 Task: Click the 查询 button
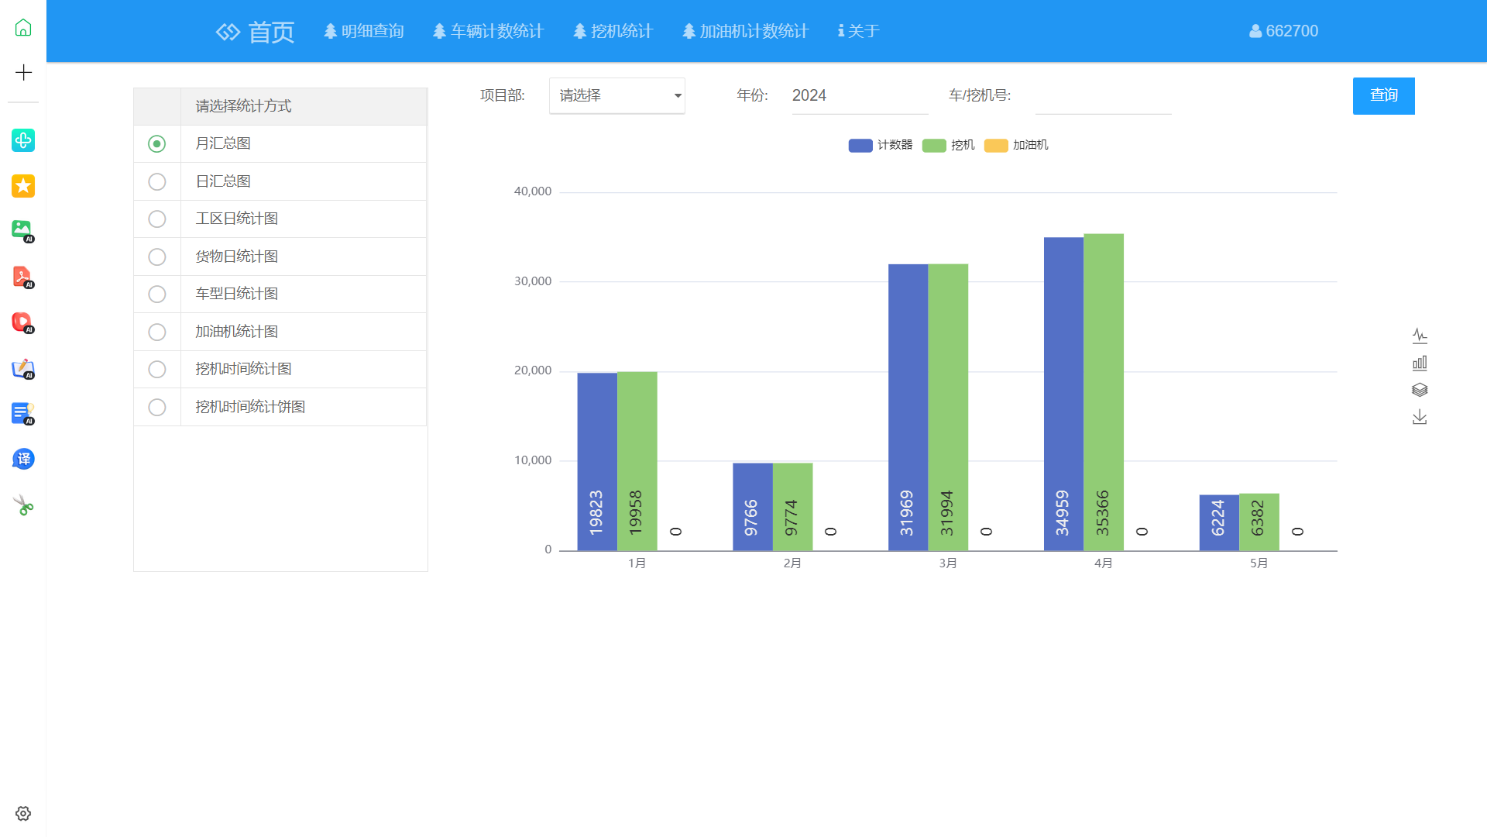[x=1384, y=96]
